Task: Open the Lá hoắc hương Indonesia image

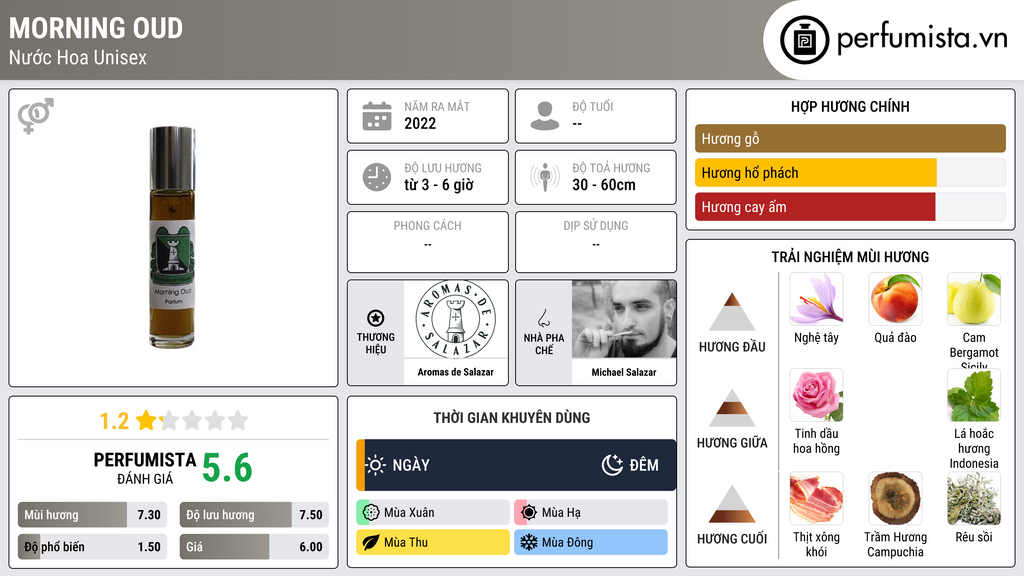Action: tap(974, 395)
